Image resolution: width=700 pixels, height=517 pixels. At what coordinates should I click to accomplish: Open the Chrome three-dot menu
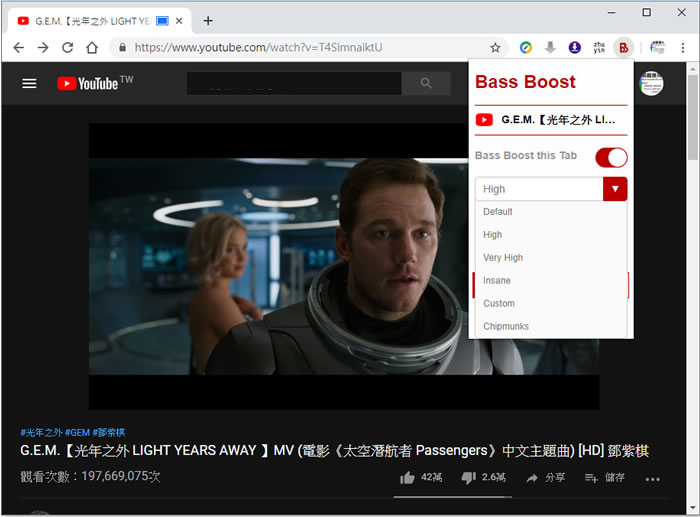point(683,47)
